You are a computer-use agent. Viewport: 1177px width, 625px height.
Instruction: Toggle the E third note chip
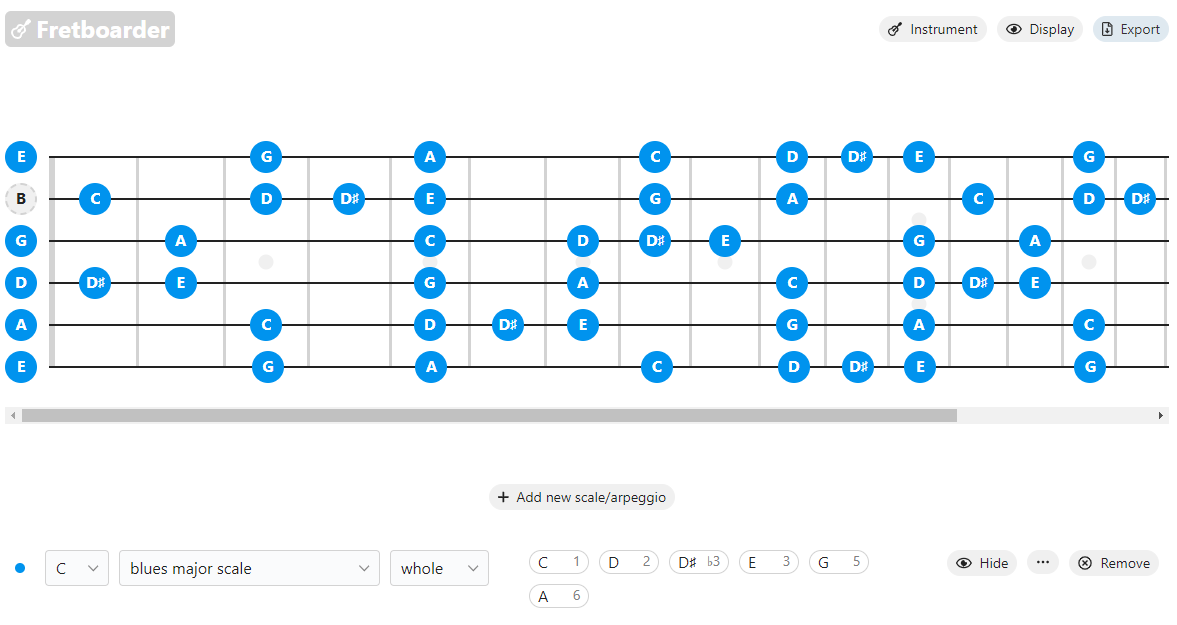coord(768,562)
